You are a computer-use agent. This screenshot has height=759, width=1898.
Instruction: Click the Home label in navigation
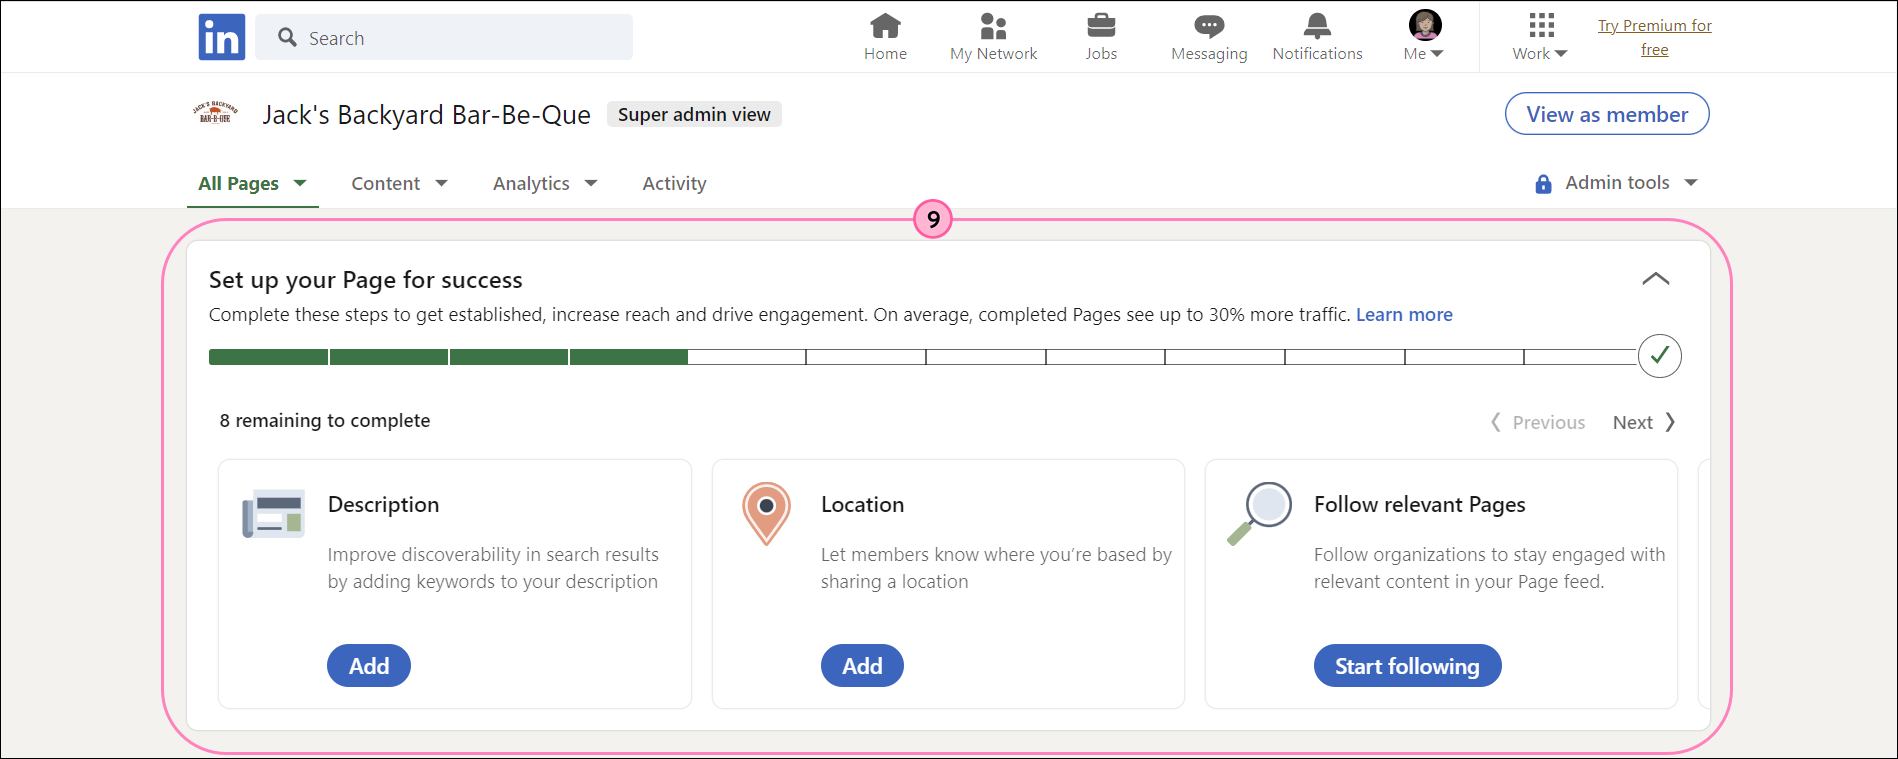885,54
